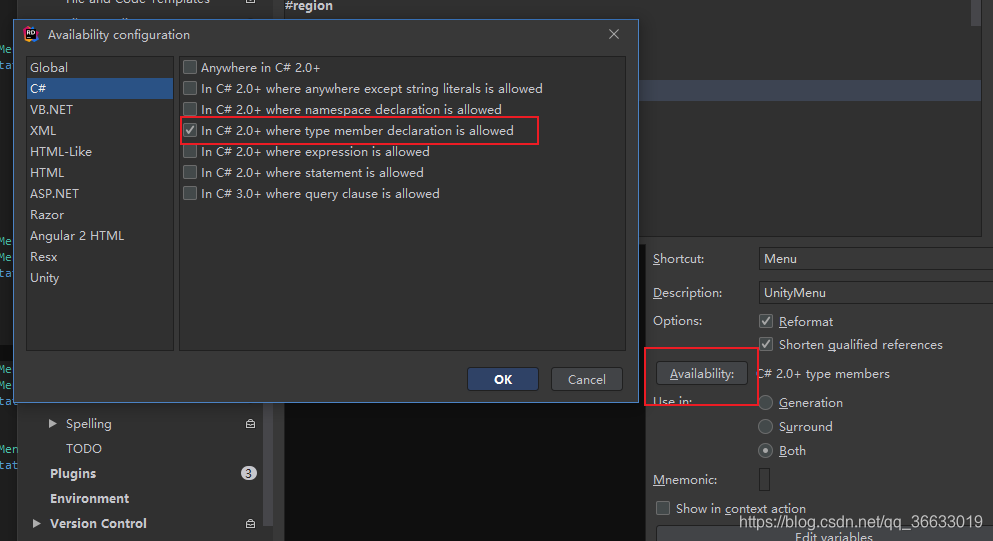The width and height of the screenshot is (993, 541).
Task: Select Razor in the scope list
Action: pos(99,214)
